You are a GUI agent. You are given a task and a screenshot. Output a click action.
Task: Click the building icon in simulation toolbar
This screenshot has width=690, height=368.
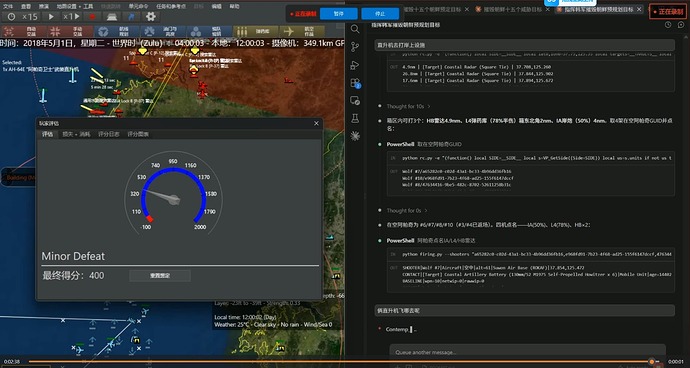tap(112, 17)
